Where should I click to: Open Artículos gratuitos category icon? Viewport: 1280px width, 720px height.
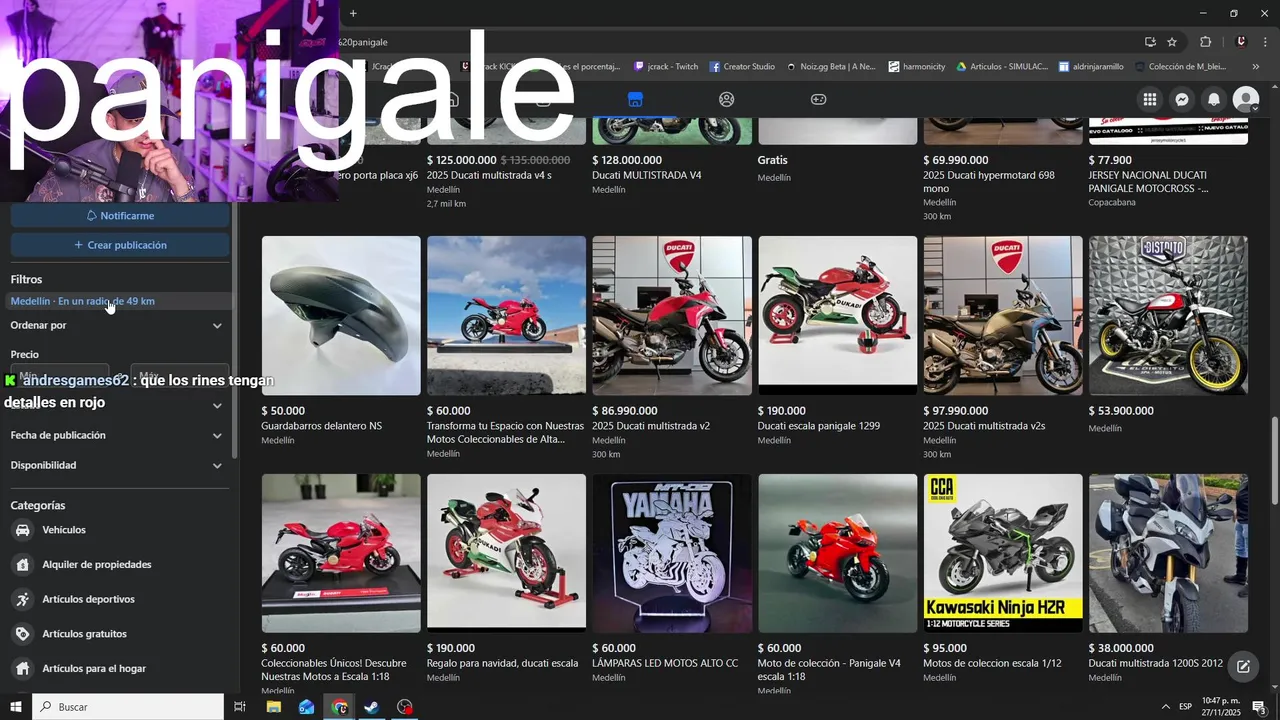point(22,634)
